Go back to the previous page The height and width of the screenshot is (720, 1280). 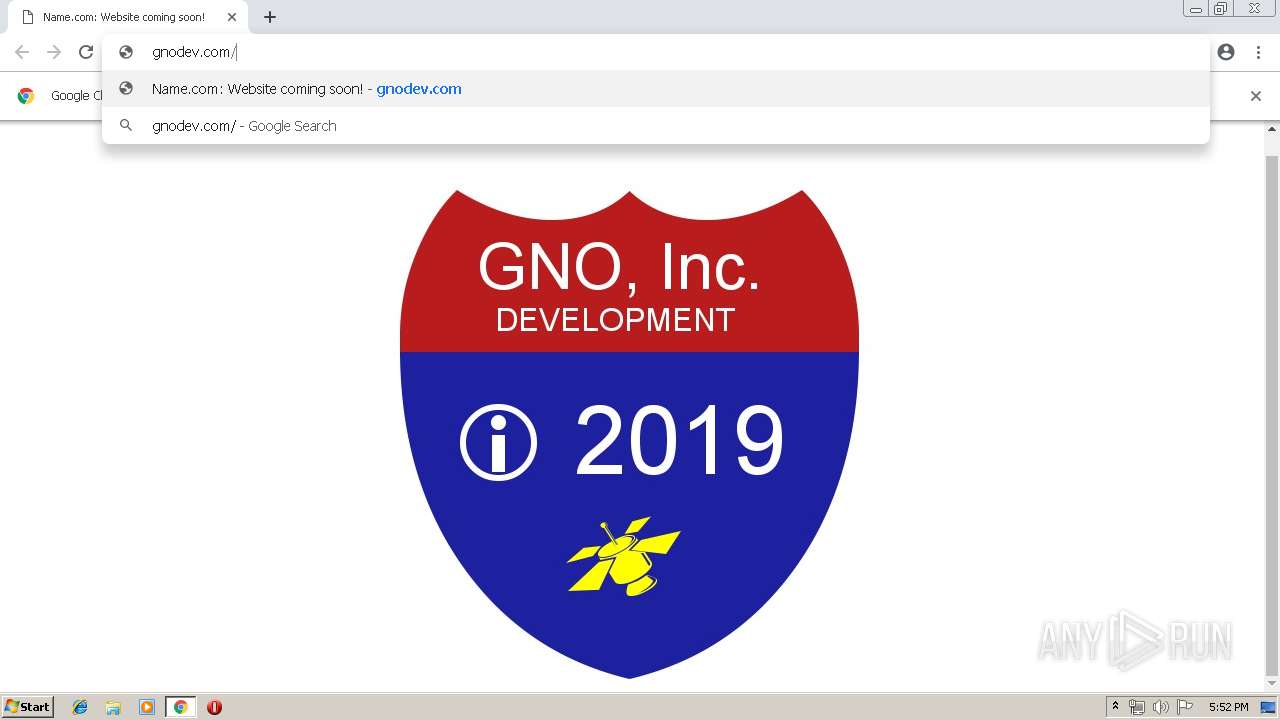[22, 52]
